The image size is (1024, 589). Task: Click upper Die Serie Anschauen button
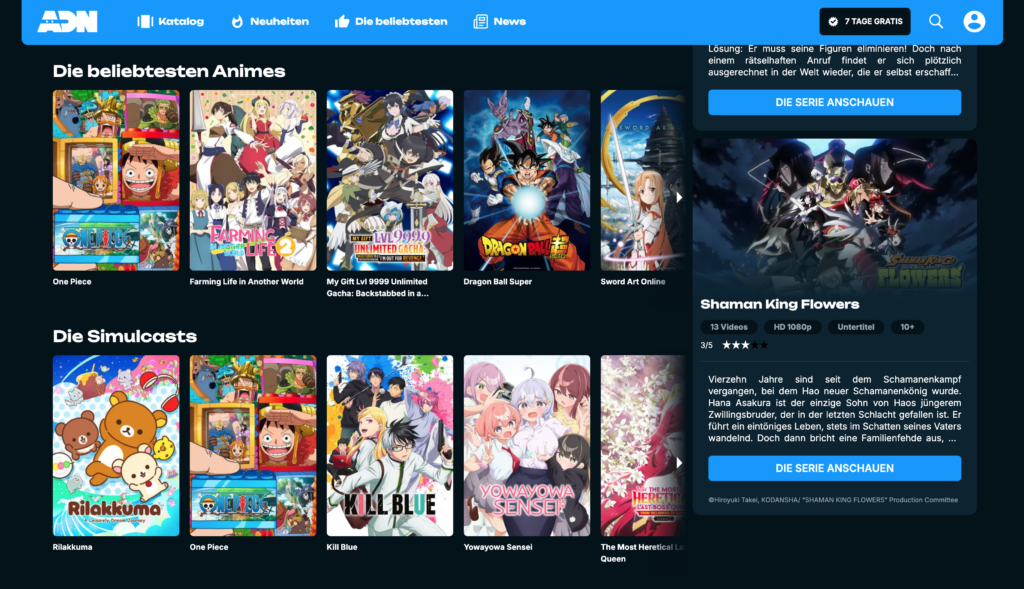click(x=834, y=103)
